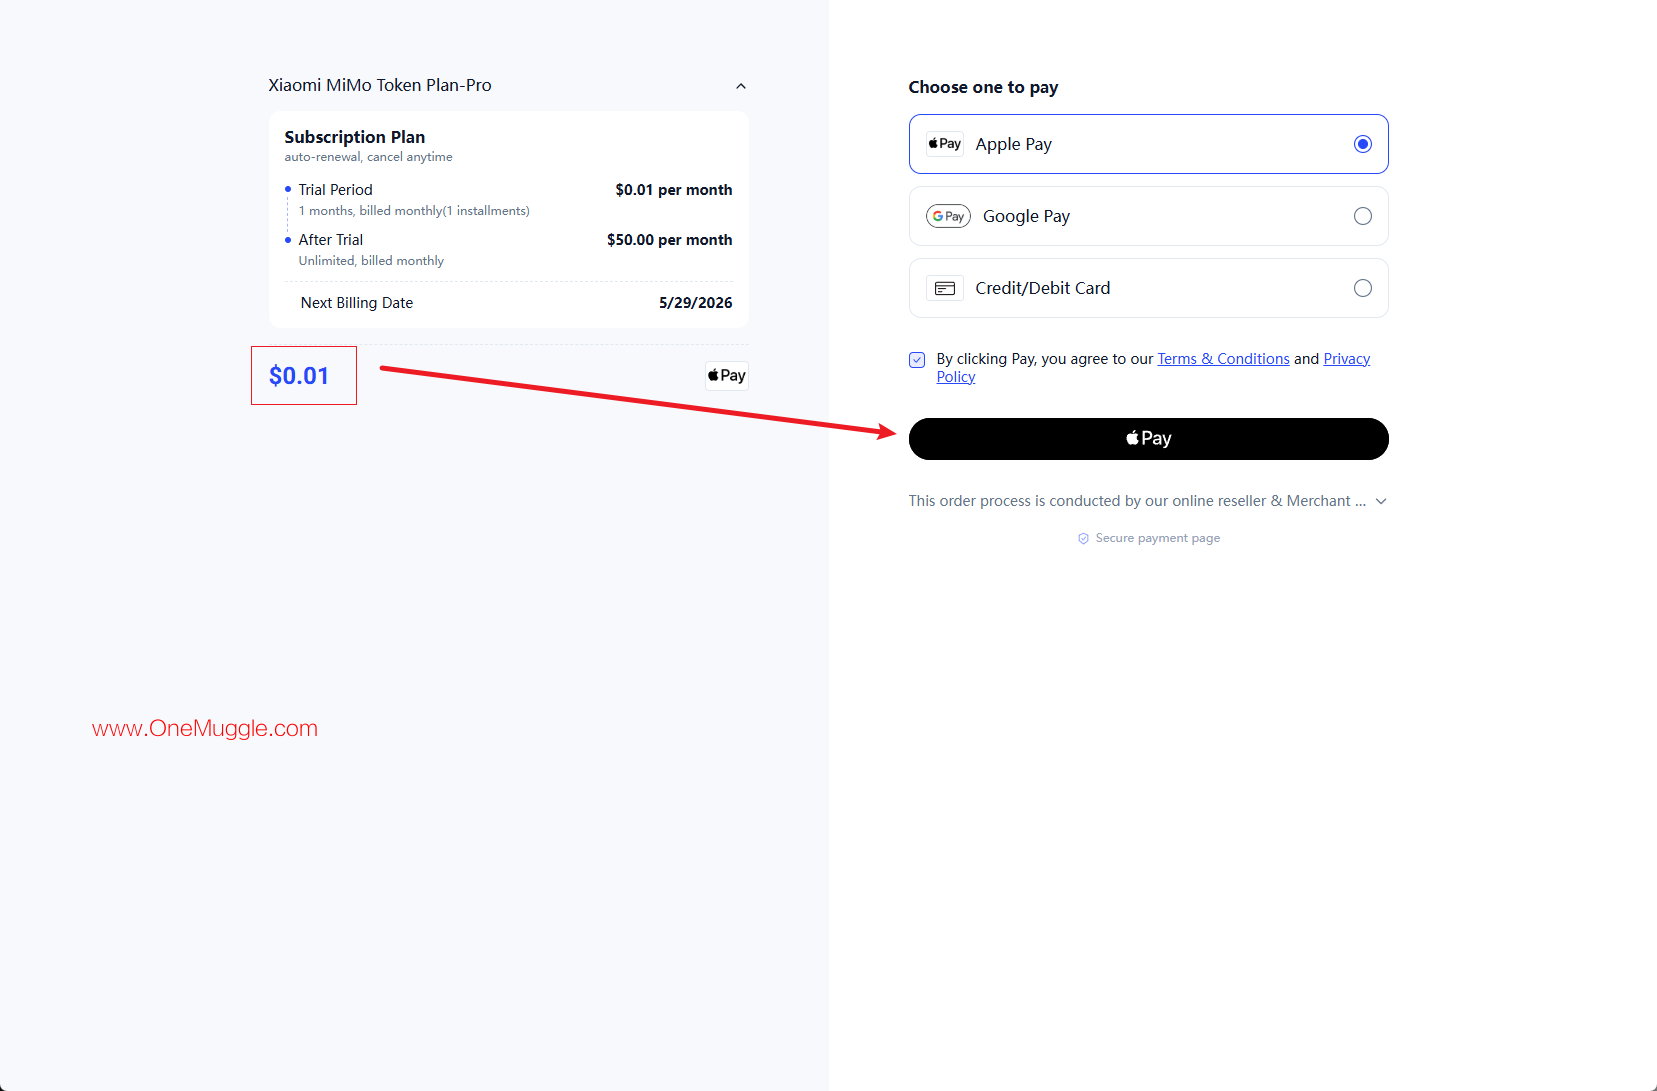1657x1091 pixels.
Task: Select the Apple Pay radio button
Action: coord(1362,144)
